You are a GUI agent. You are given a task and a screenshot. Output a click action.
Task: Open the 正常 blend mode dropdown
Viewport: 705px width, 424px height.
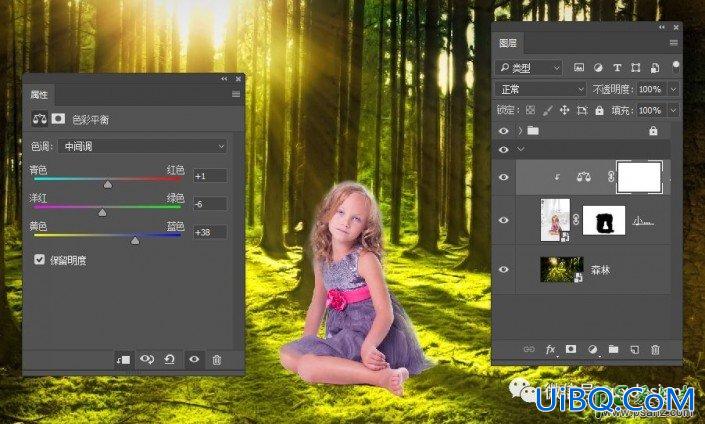pyautogui.click(x=540, y=89)
